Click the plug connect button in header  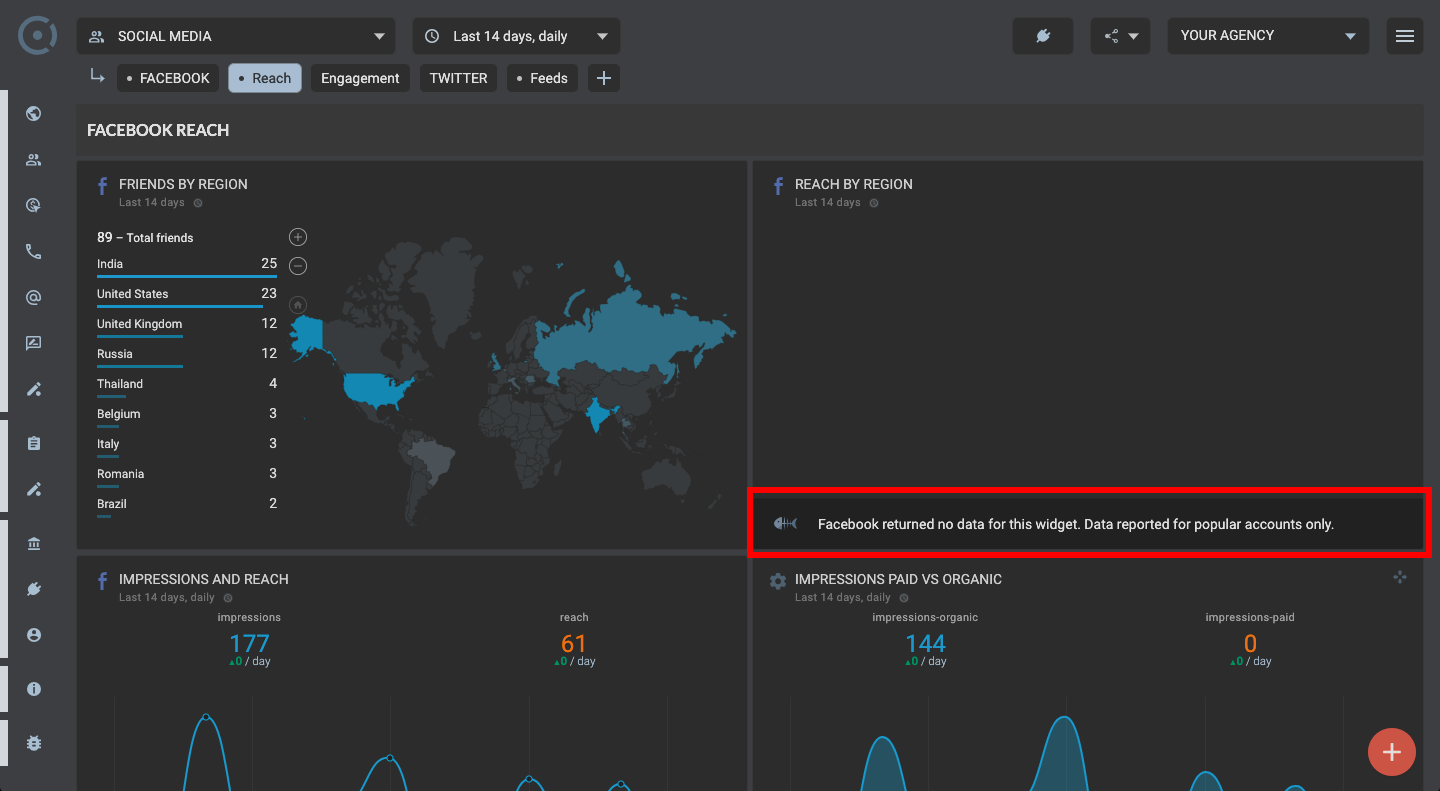[1042, 36]
